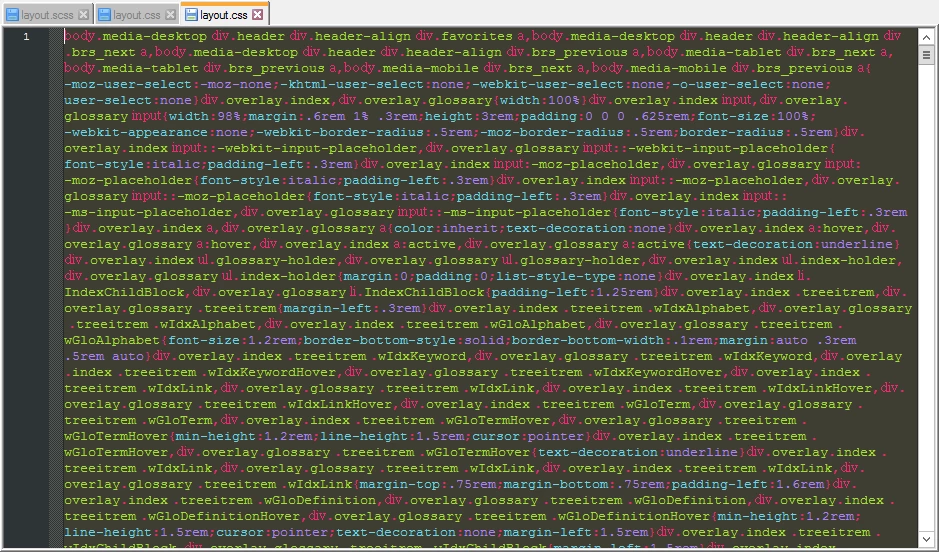Click "padding-left:1.6rem" in the code
The image size is (939, 552).
(747, 484)
